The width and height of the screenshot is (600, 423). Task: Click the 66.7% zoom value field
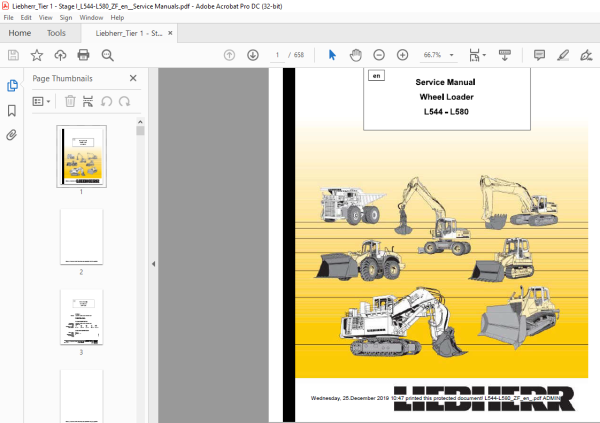point(432,55)
